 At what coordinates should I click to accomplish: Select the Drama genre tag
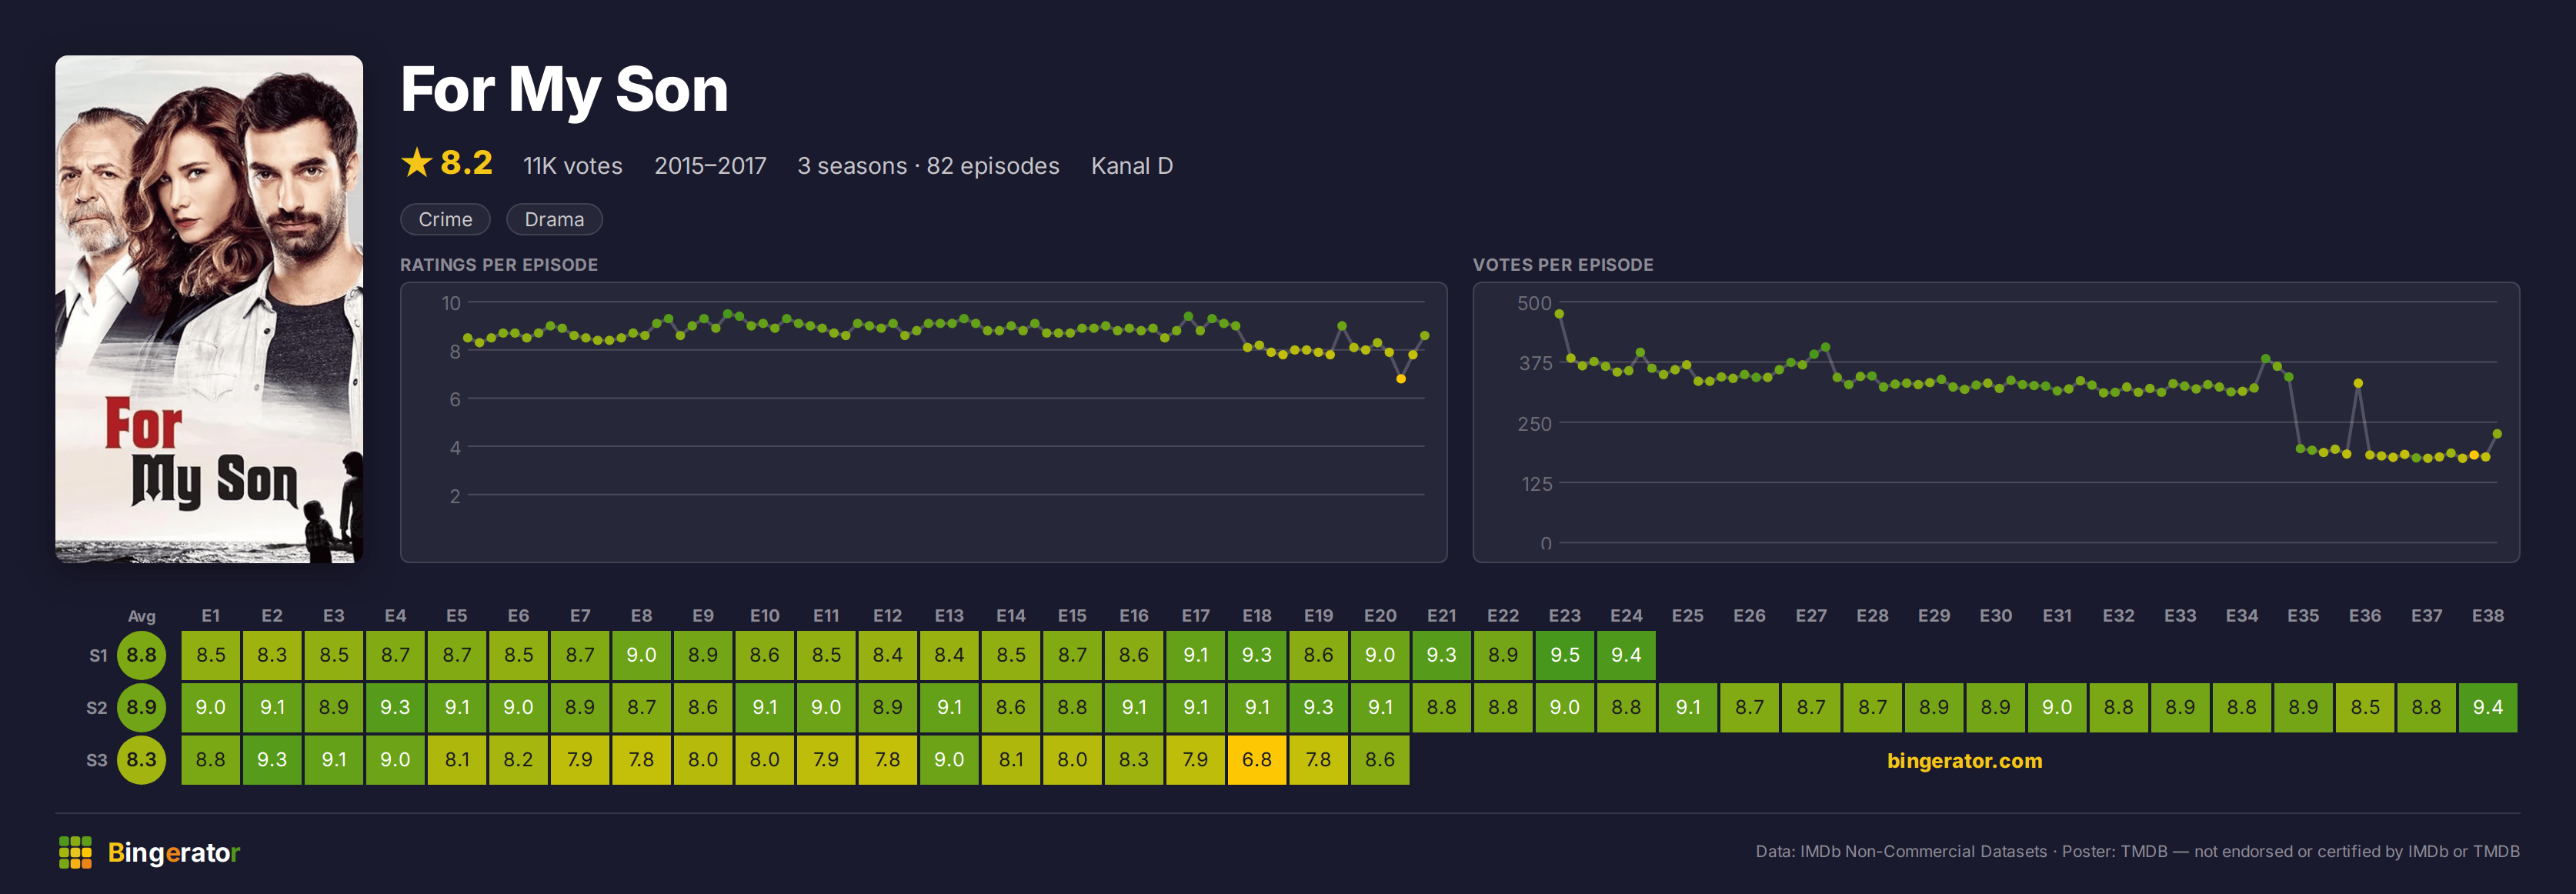tap(554, 219)
